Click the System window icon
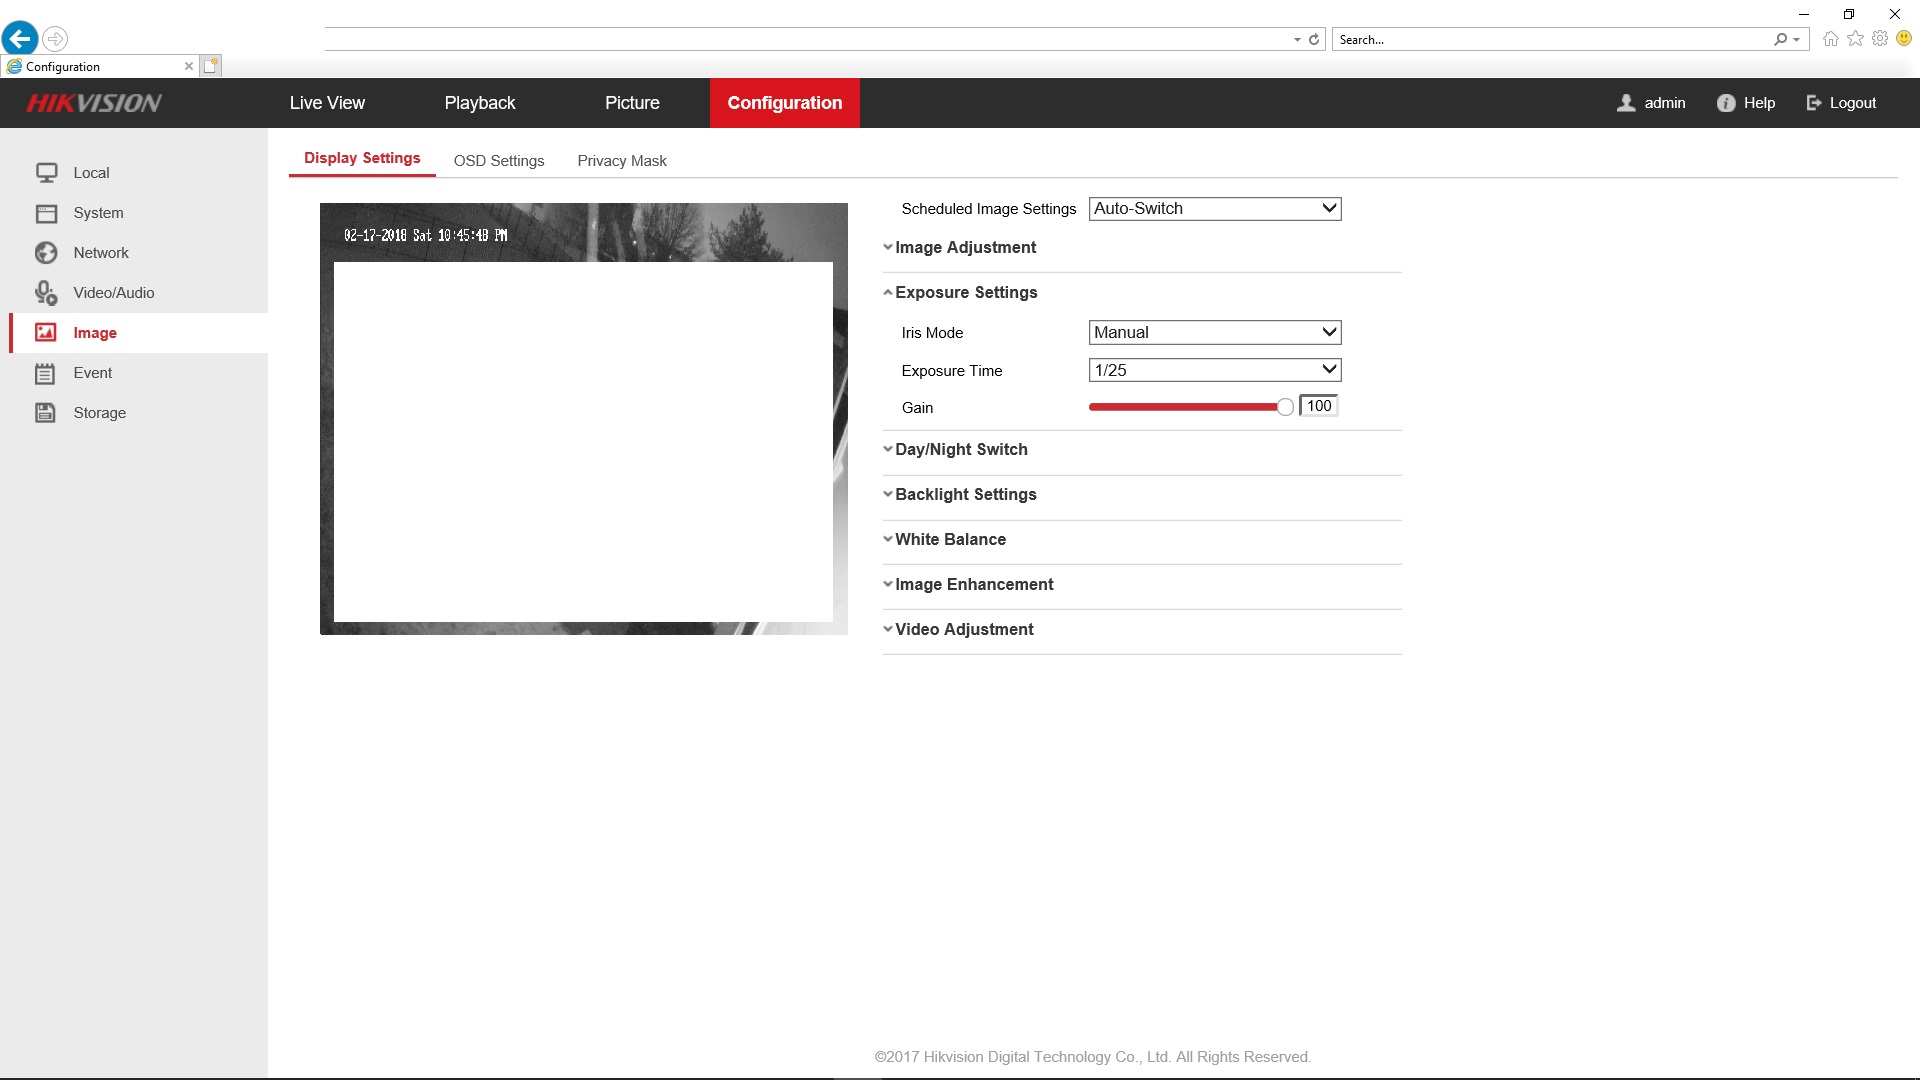This screenshot has width=1920, height=1080. [46, 213]
